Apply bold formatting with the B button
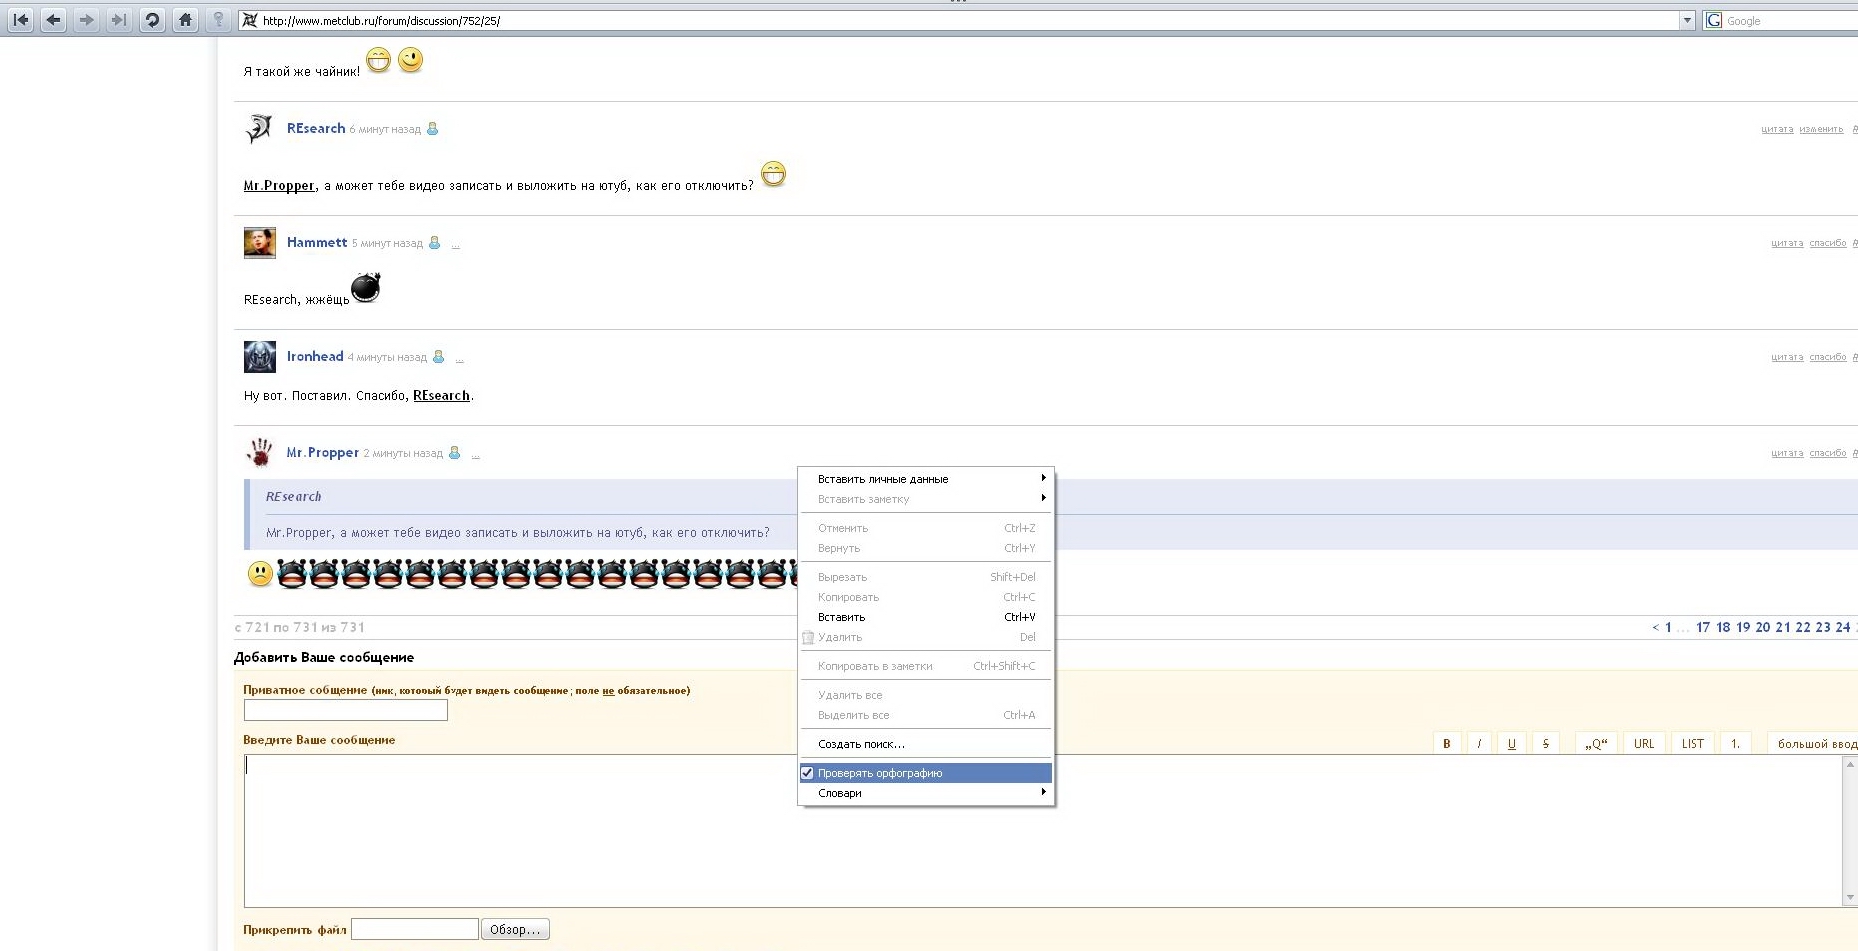Viewport: 1858px width, 951px height. tap(1446, 744)
